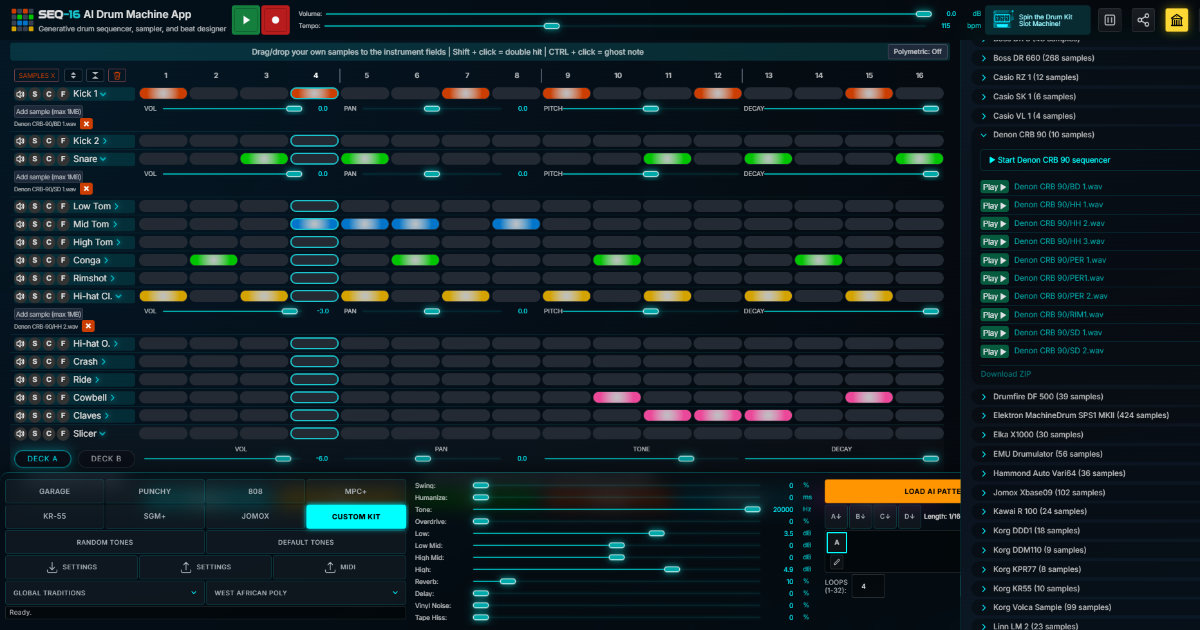Select the Garage kit preset
The image size is (1200, 630).
55,492
